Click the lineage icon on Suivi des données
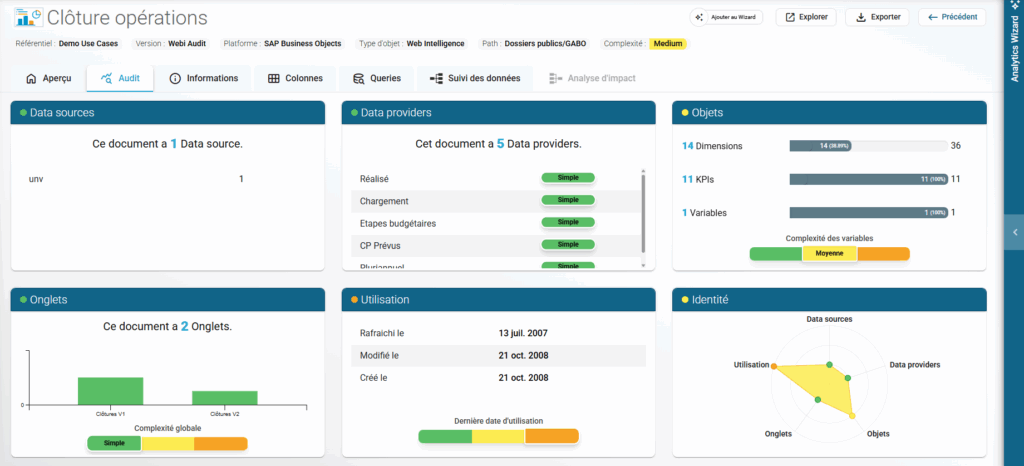1024x466 pixels. point(436,78)
